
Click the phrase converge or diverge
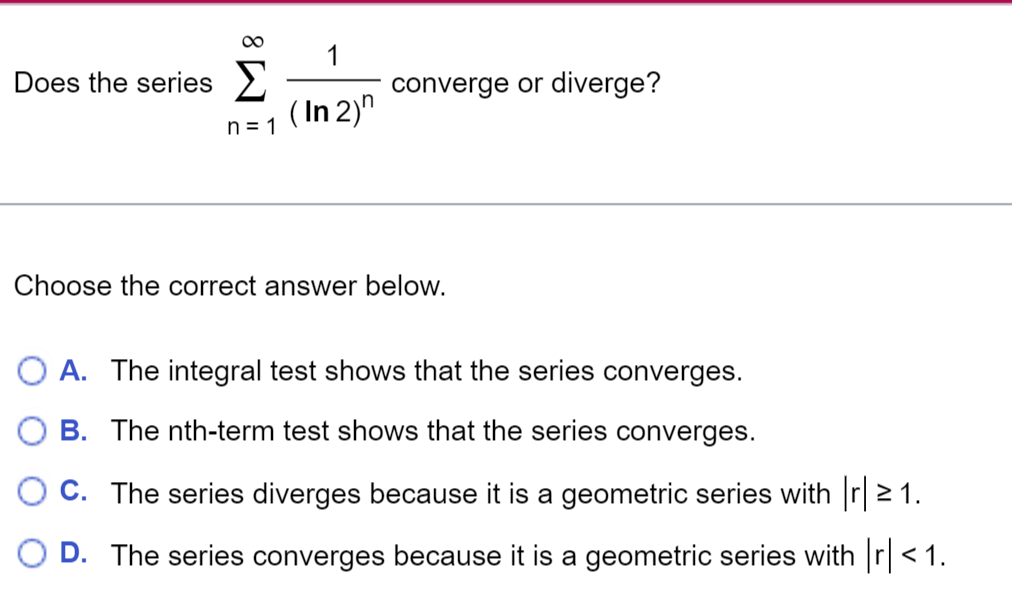pos(524,83)
